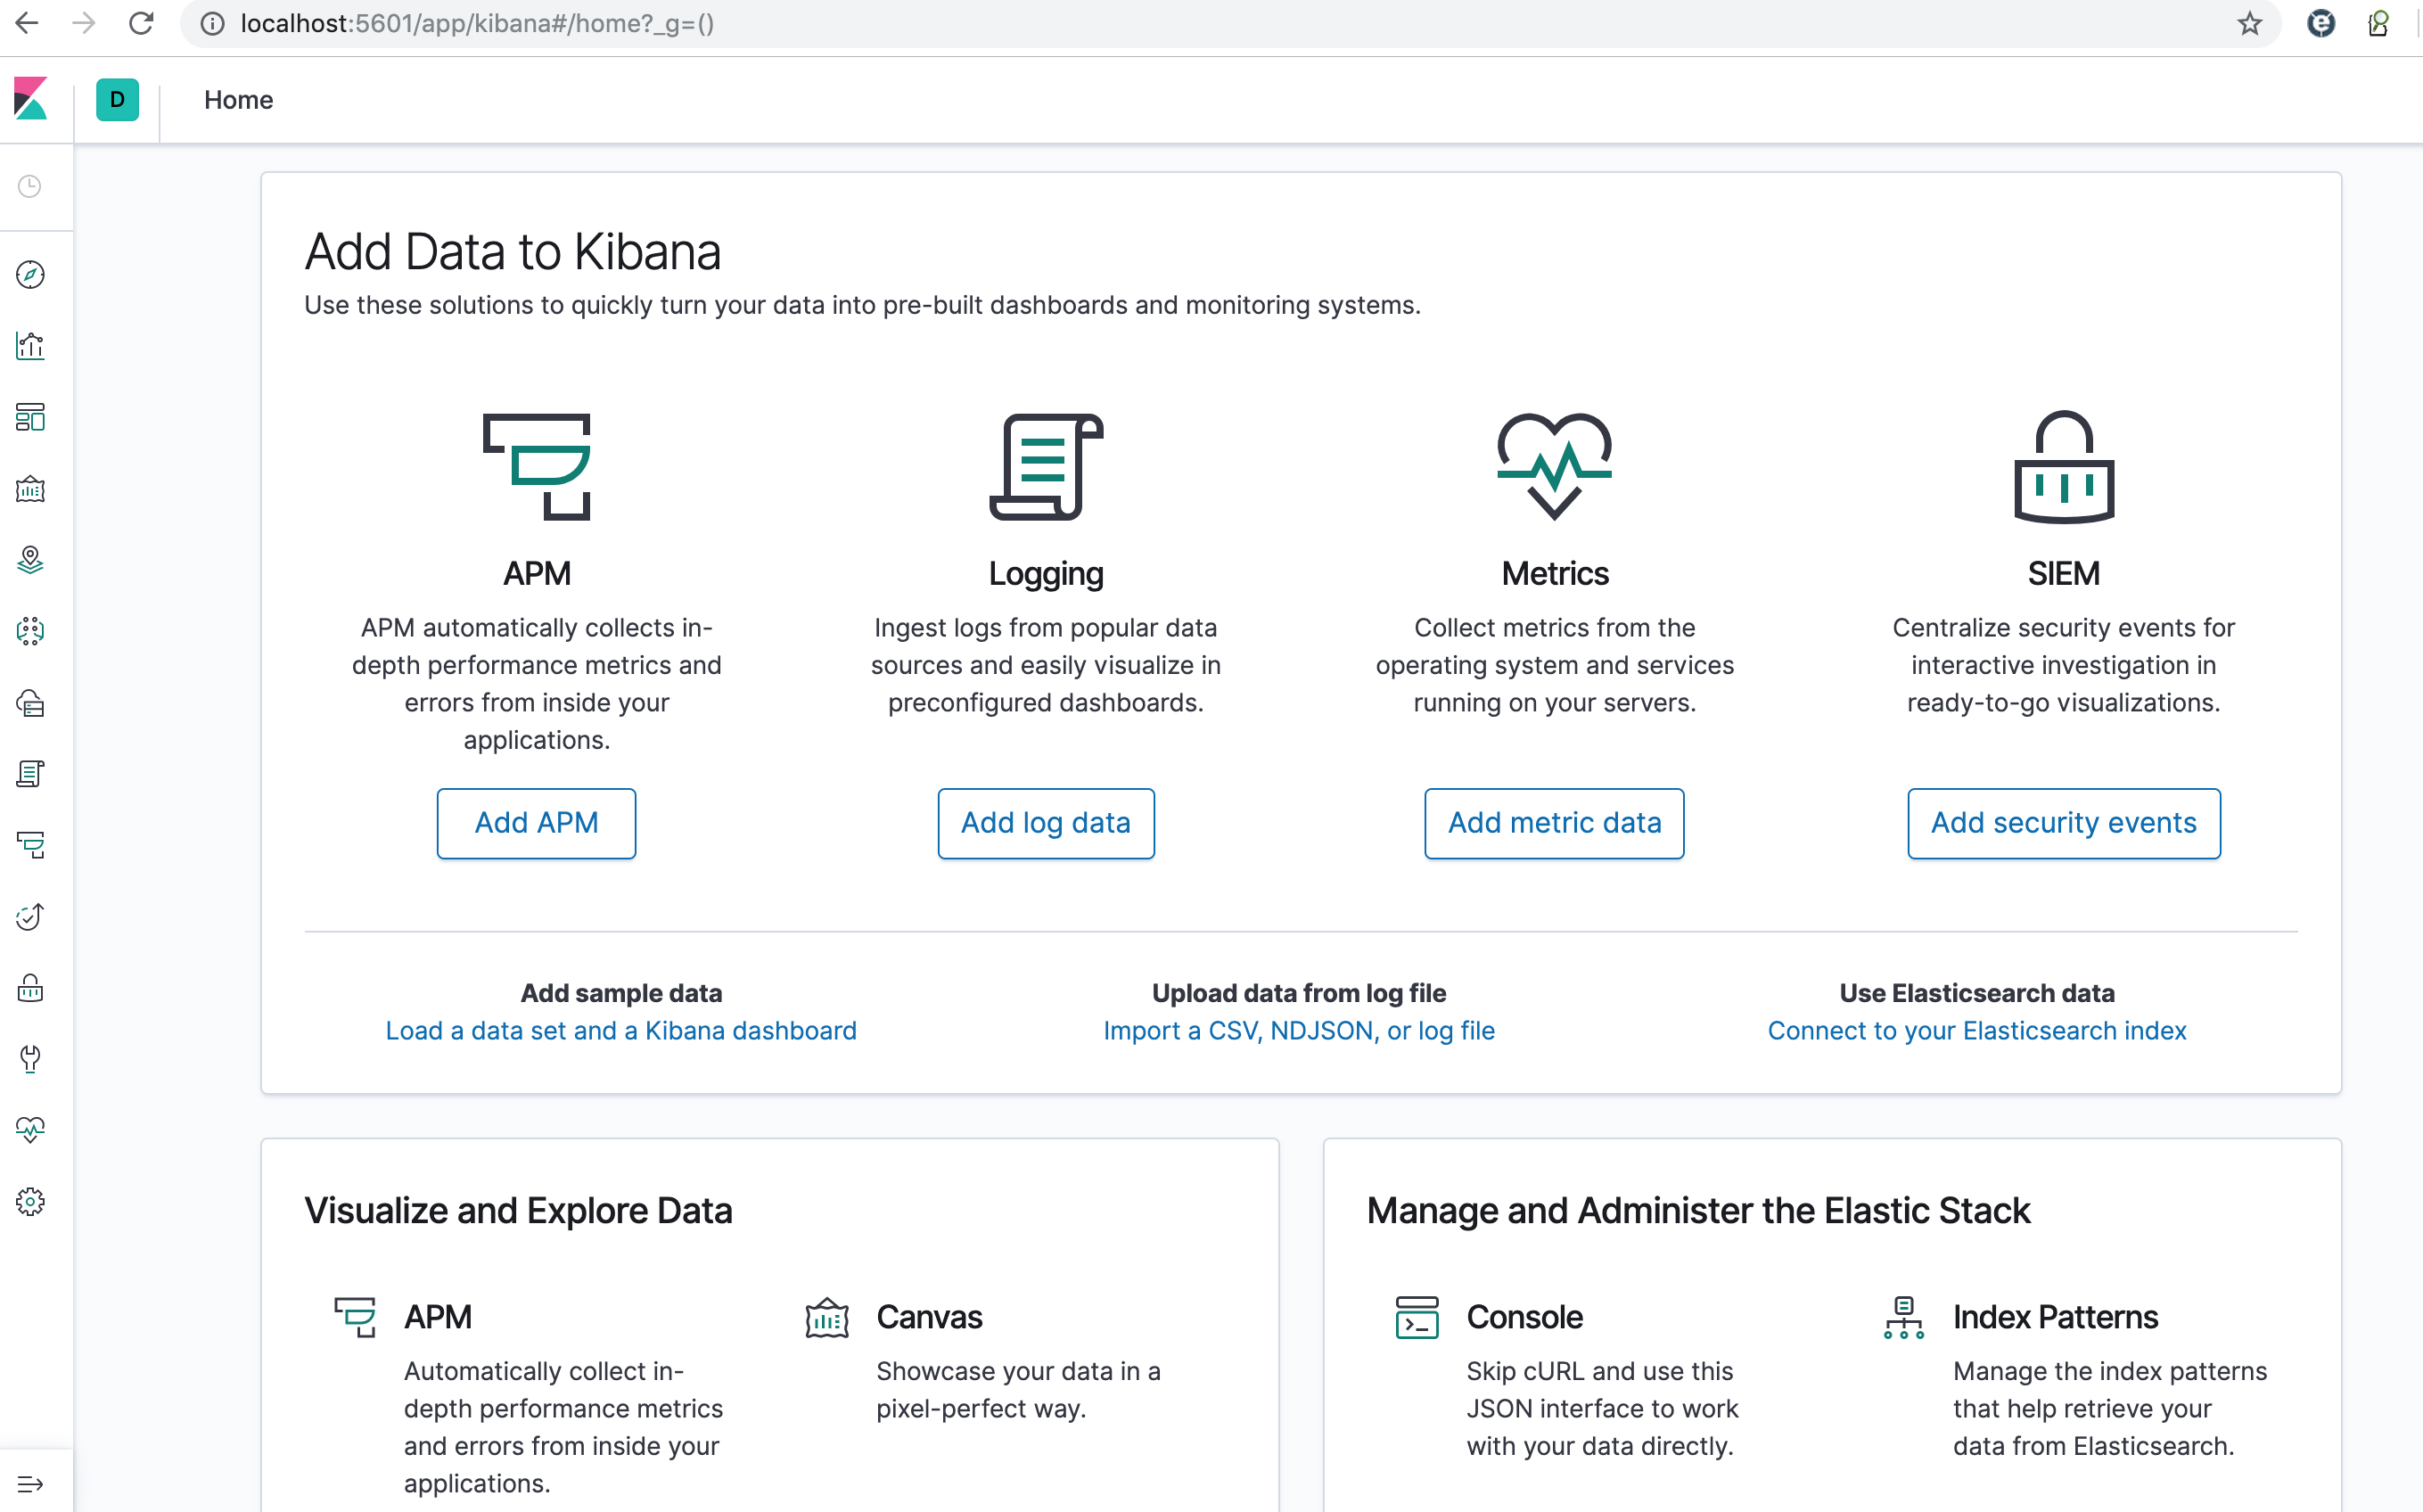Open the Discover app from the sidebar
Screen dimensions: 2423x1512
coord(30,275)
